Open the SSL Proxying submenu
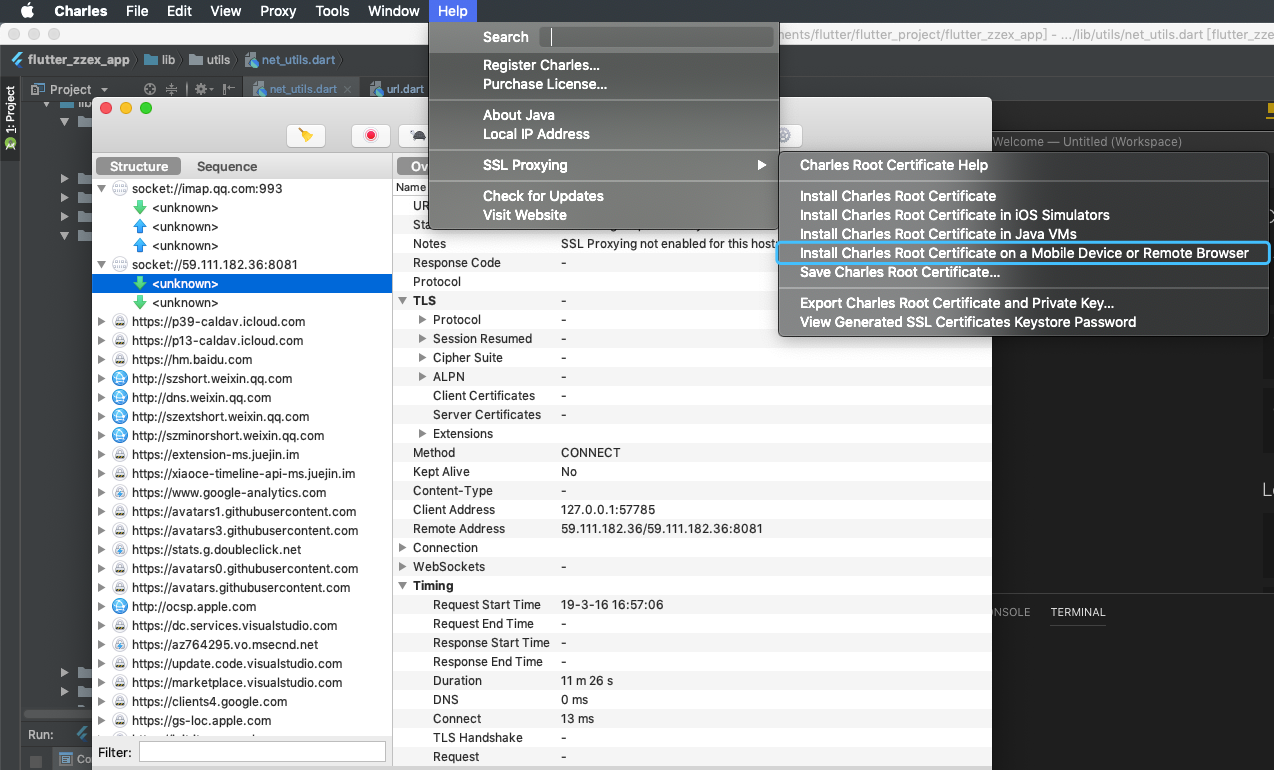 [x=603, y=165]
